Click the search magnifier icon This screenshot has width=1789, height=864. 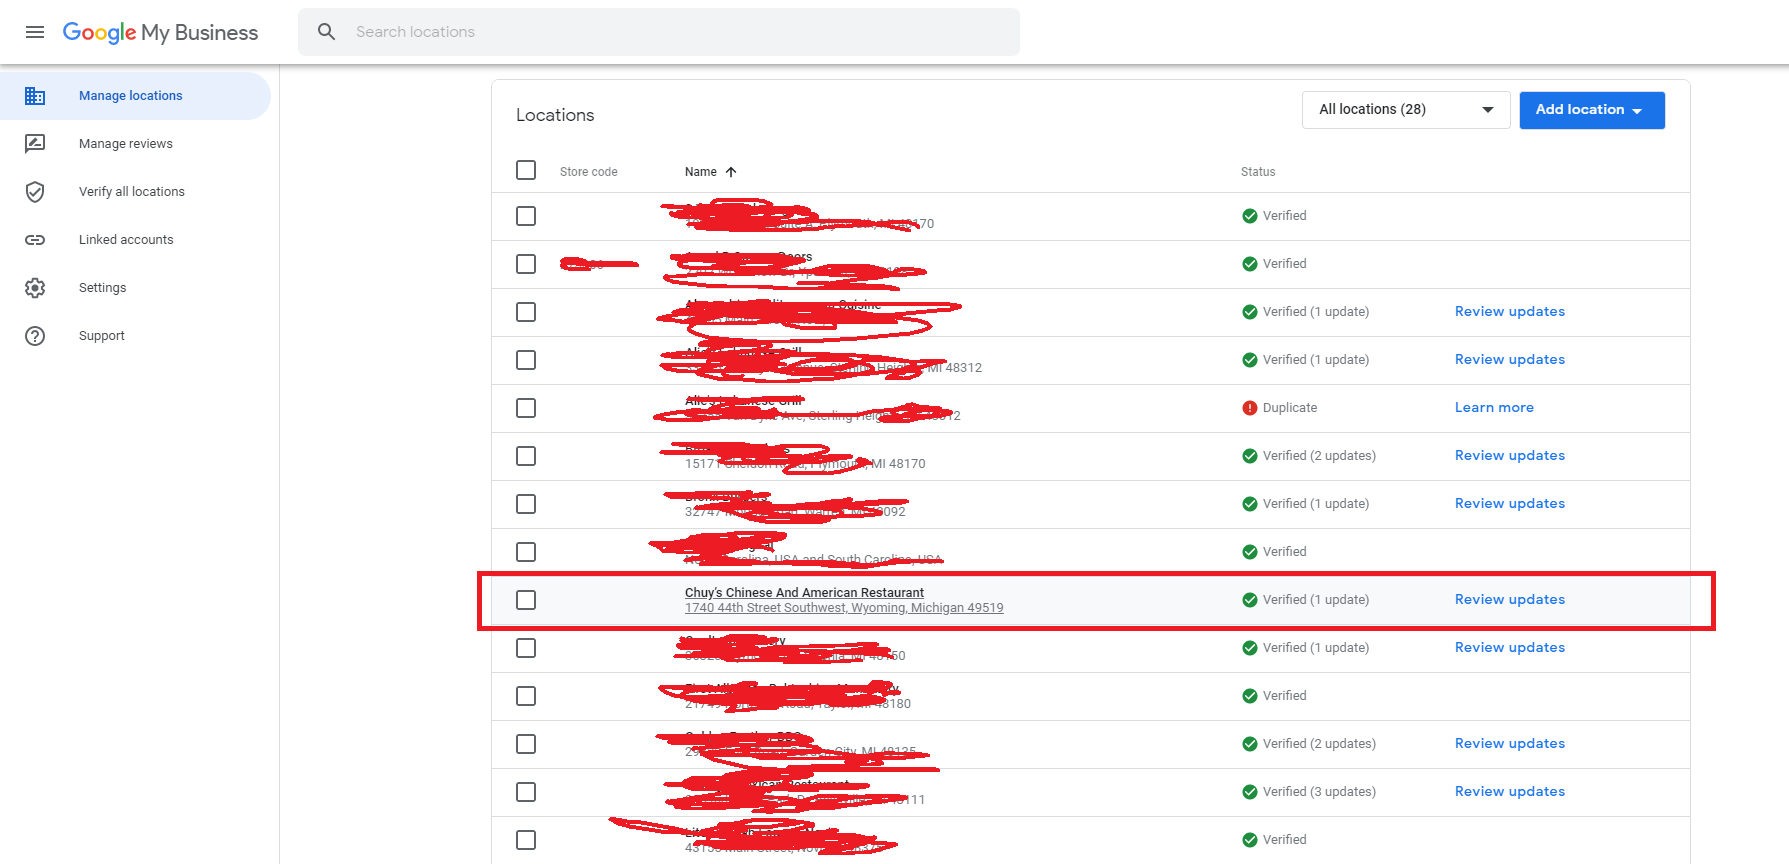(x=326, y=32)
